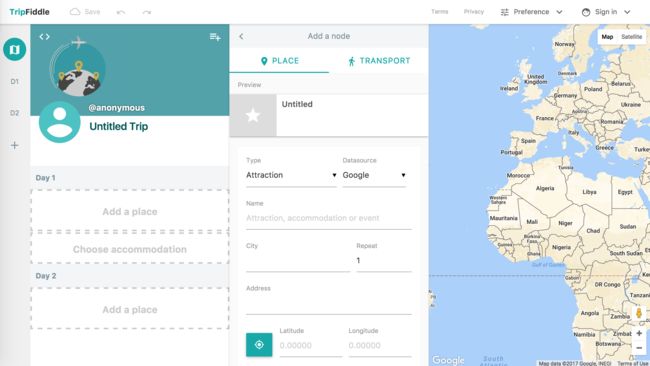The image size is (650, 366).
Task: Select the map overview sidebar icon
Action: [x=15, y=49]
